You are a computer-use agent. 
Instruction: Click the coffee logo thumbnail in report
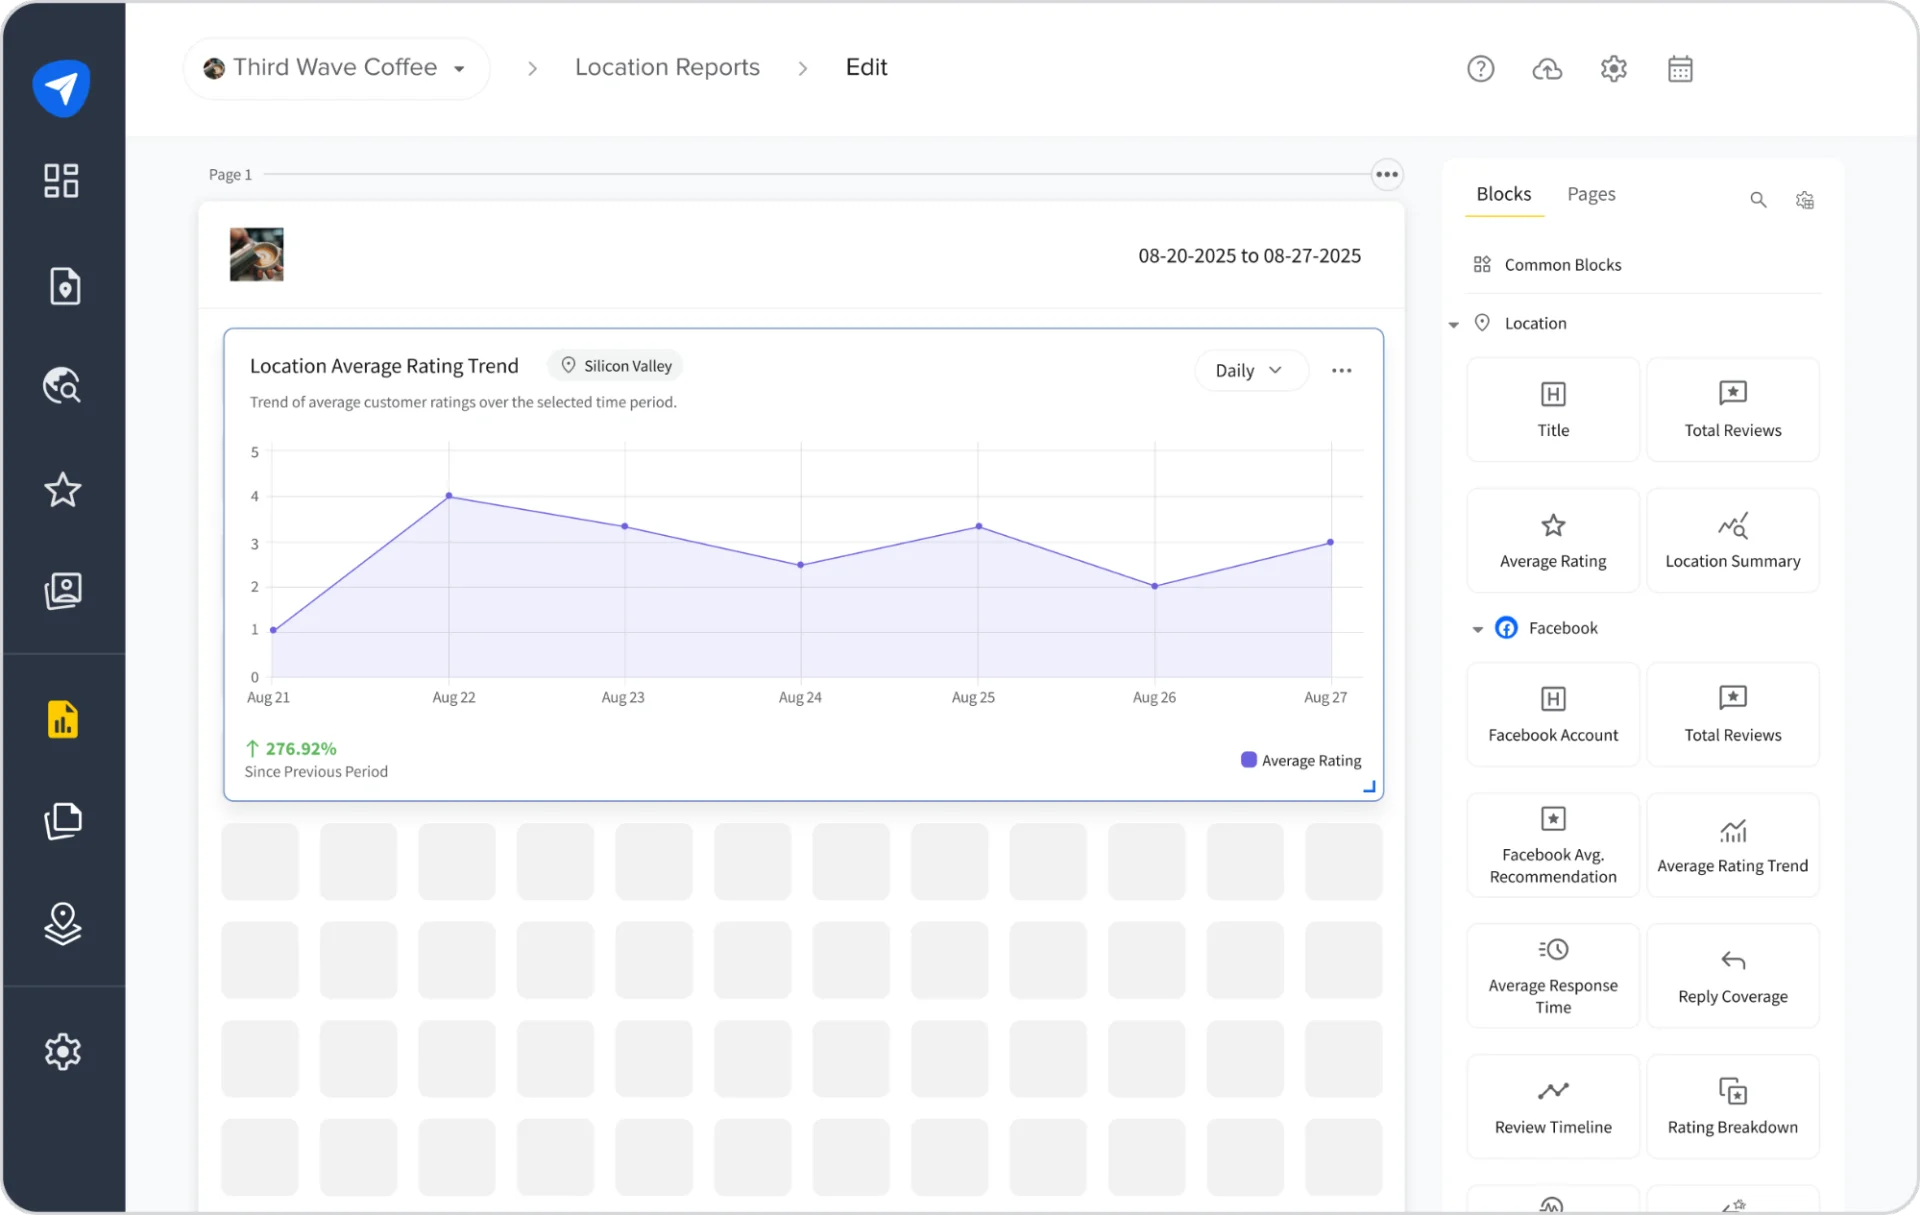click(x=256, y=254)
